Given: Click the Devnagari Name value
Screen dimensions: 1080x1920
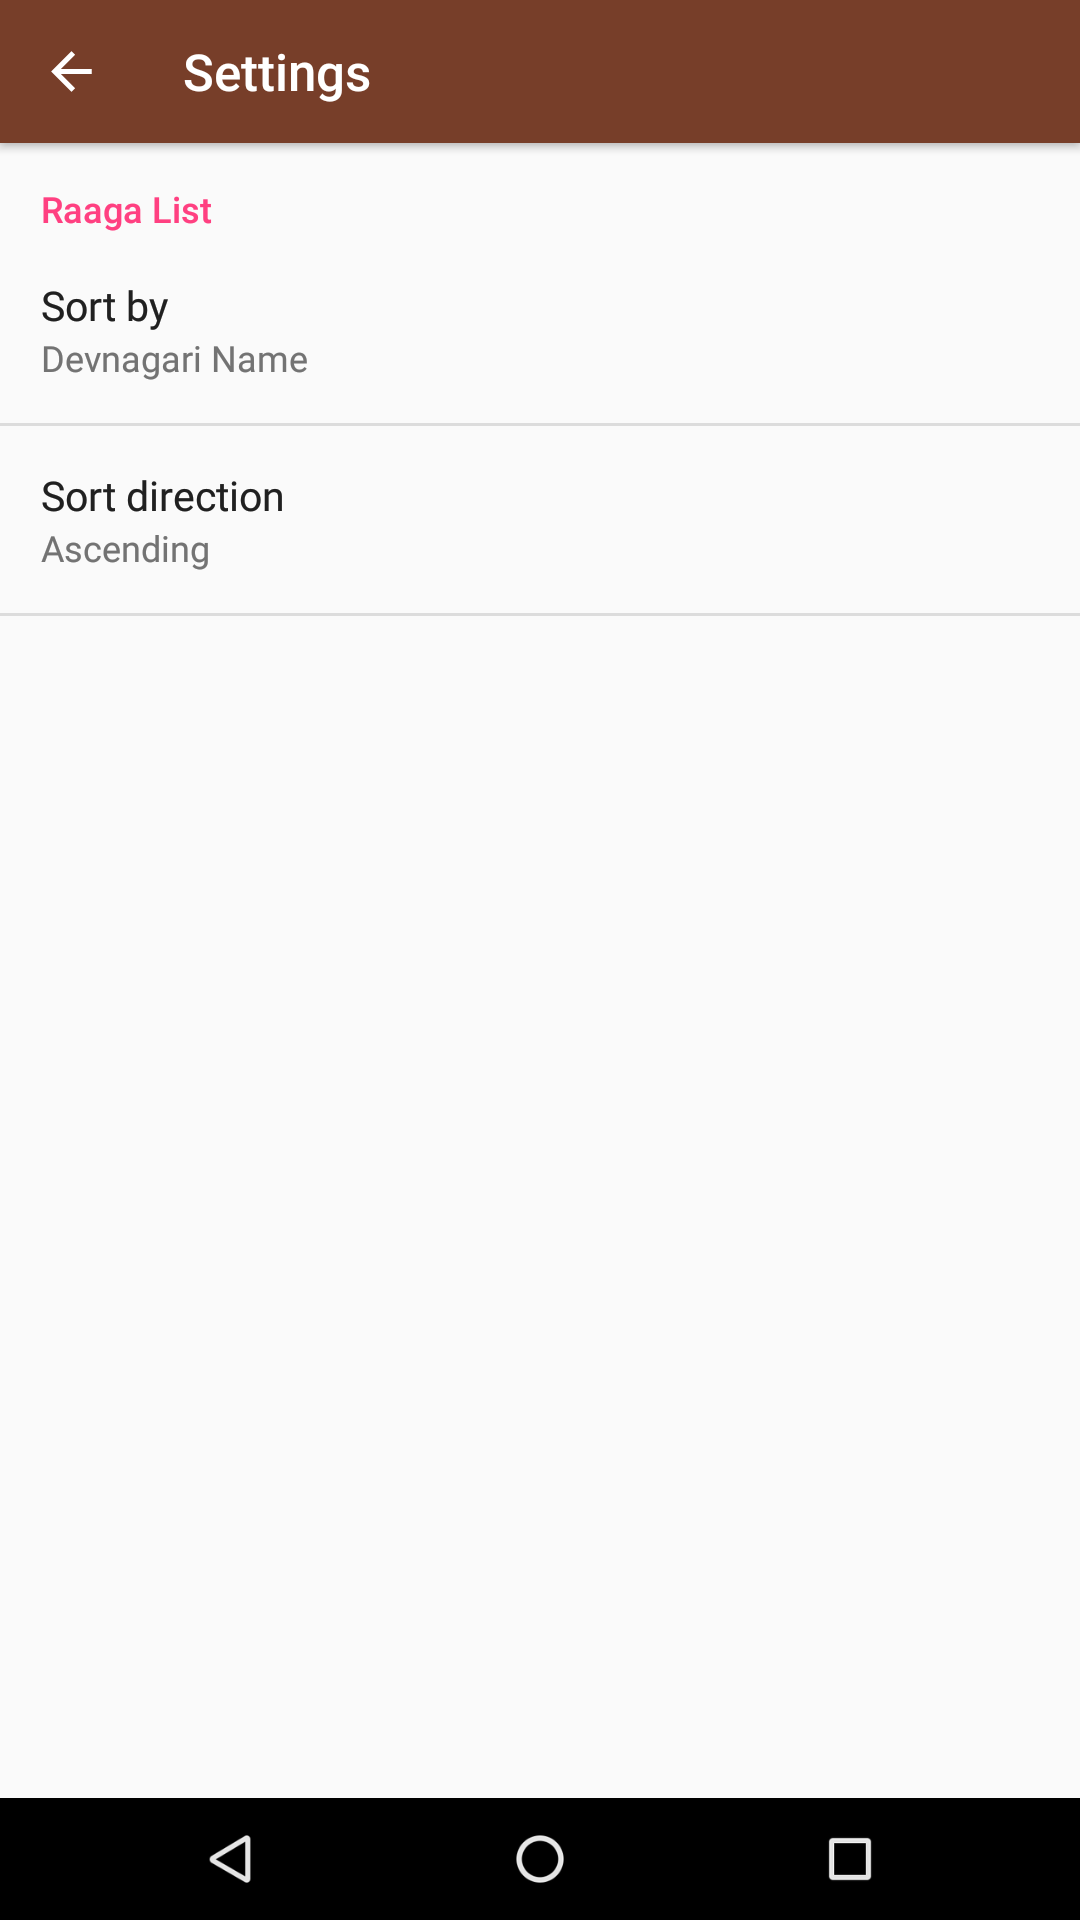Looking at the screenshot, I should 174,360.
